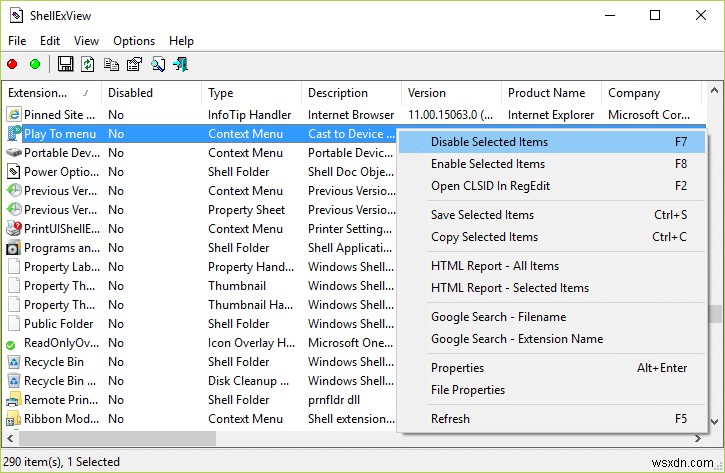Select HTML Report - All Items
This screenshot has width=725, height=473.
(x=552, y=266)
